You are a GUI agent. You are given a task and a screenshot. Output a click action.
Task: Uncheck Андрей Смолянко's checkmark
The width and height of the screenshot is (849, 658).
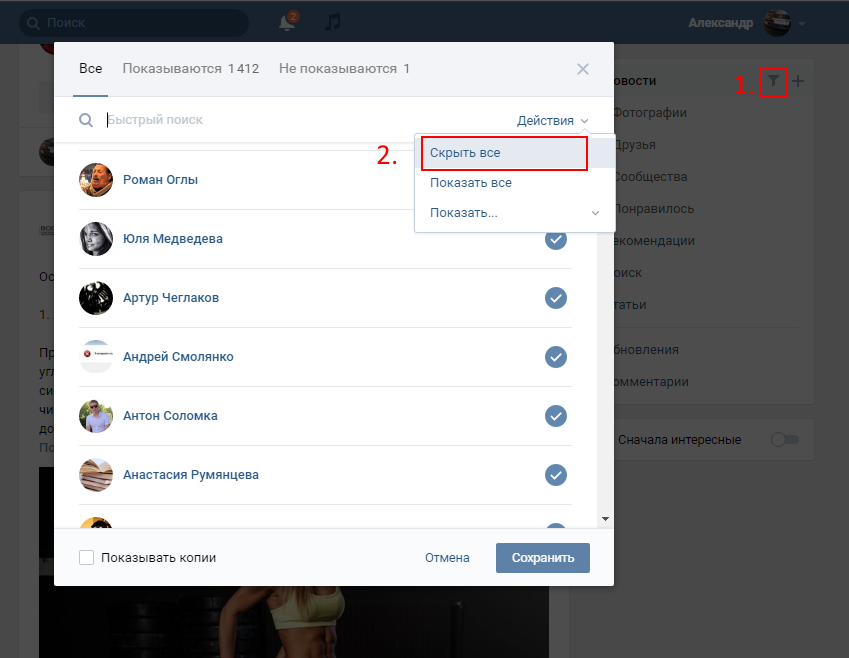pyautogui.click(x=556, y=357)
